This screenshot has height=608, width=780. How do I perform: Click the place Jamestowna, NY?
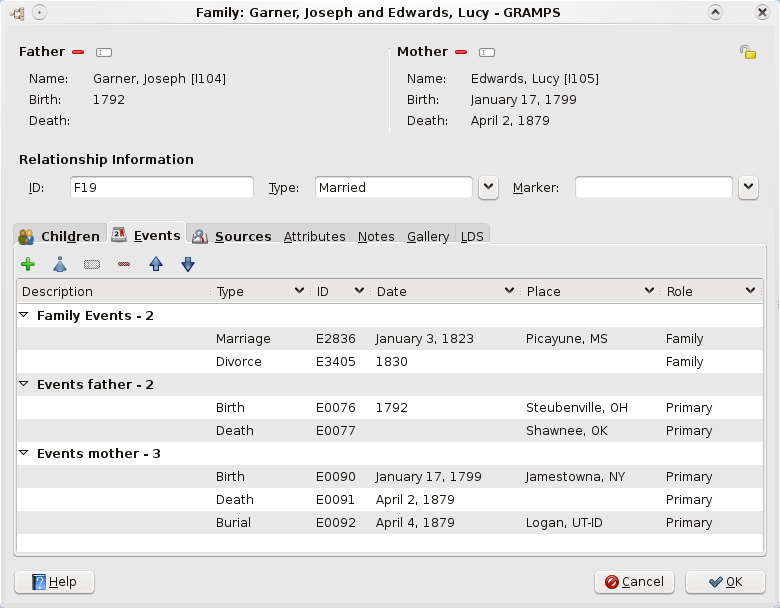point(575,477)
